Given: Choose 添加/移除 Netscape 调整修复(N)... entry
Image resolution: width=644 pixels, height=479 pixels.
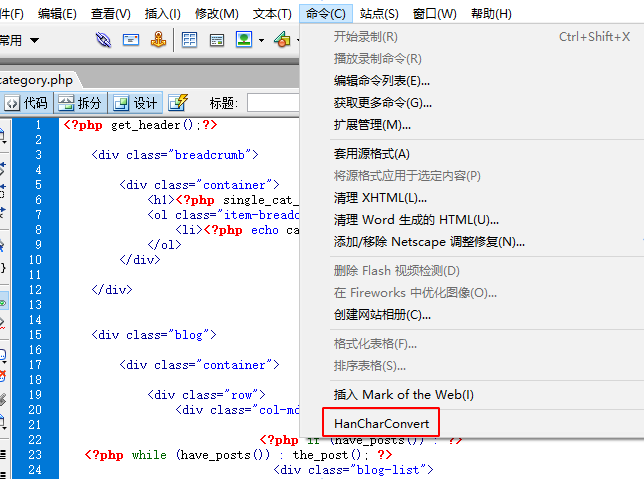Looking at the screenshot, I should (429, 242).
